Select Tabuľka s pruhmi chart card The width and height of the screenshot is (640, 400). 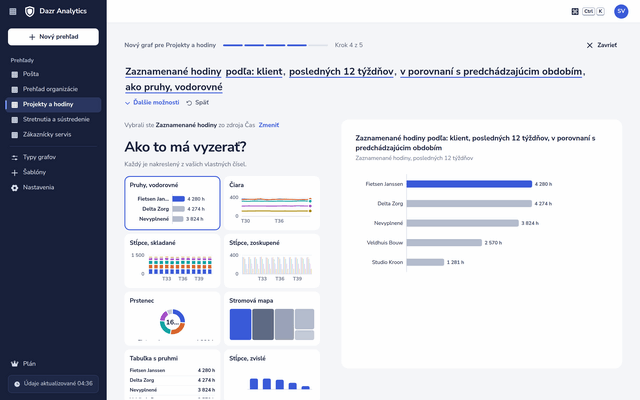(172, 375)
